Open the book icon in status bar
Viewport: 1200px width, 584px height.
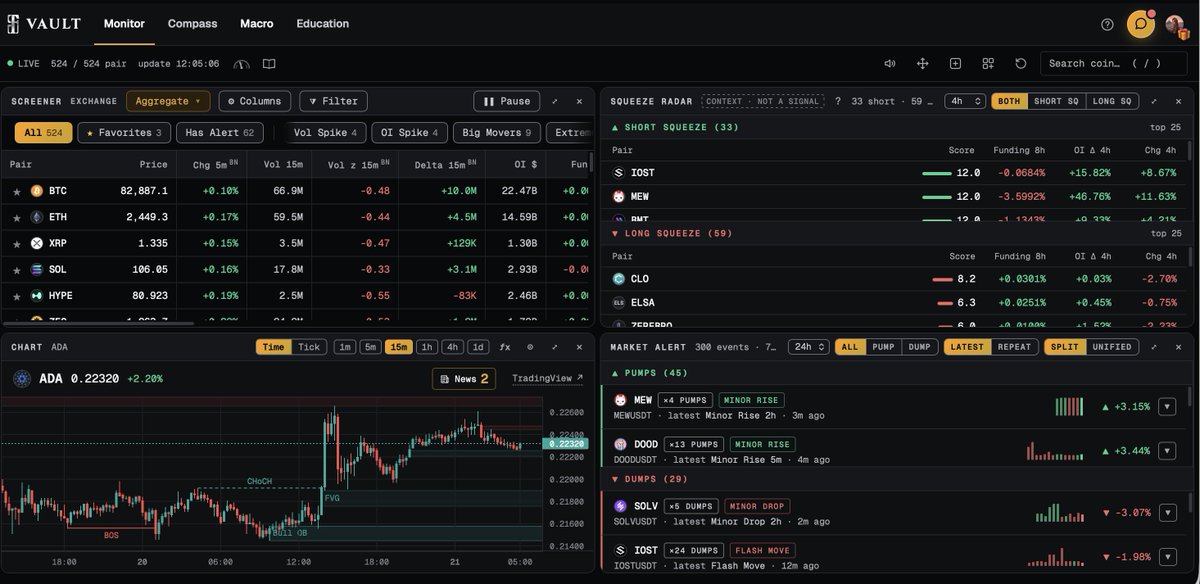coord(269,64)
